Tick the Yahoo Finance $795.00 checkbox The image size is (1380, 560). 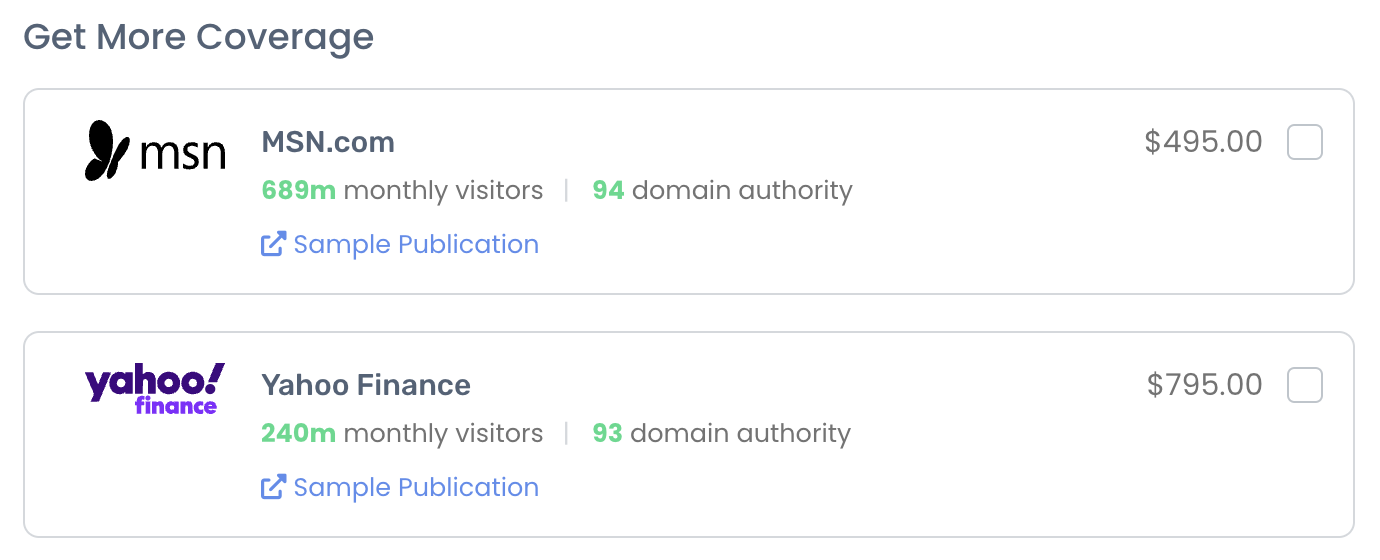point(1305,385)
